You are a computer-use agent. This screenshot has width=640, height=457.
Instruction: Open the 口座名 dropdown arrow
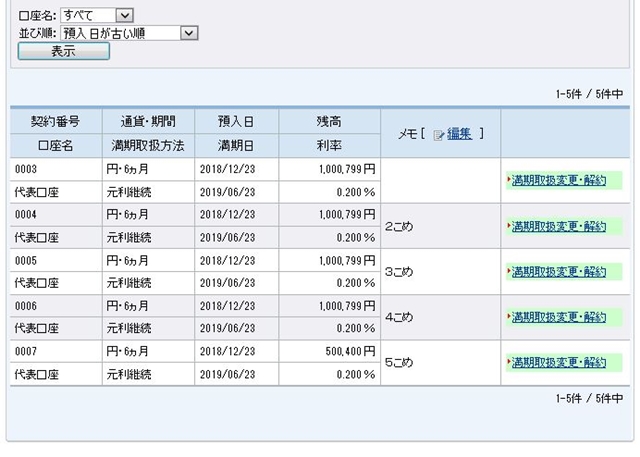(124, 16)
